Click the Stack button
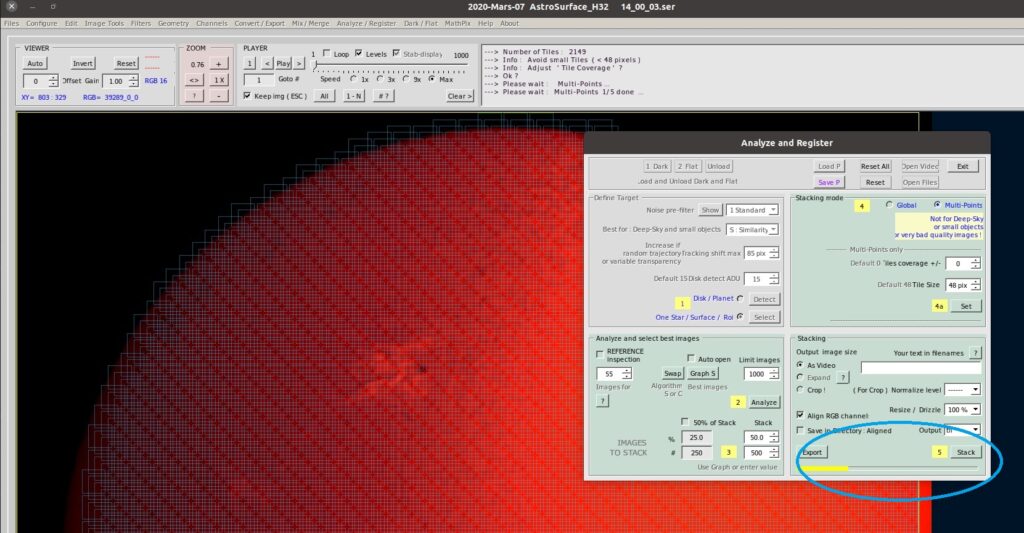 pos(966,452)
